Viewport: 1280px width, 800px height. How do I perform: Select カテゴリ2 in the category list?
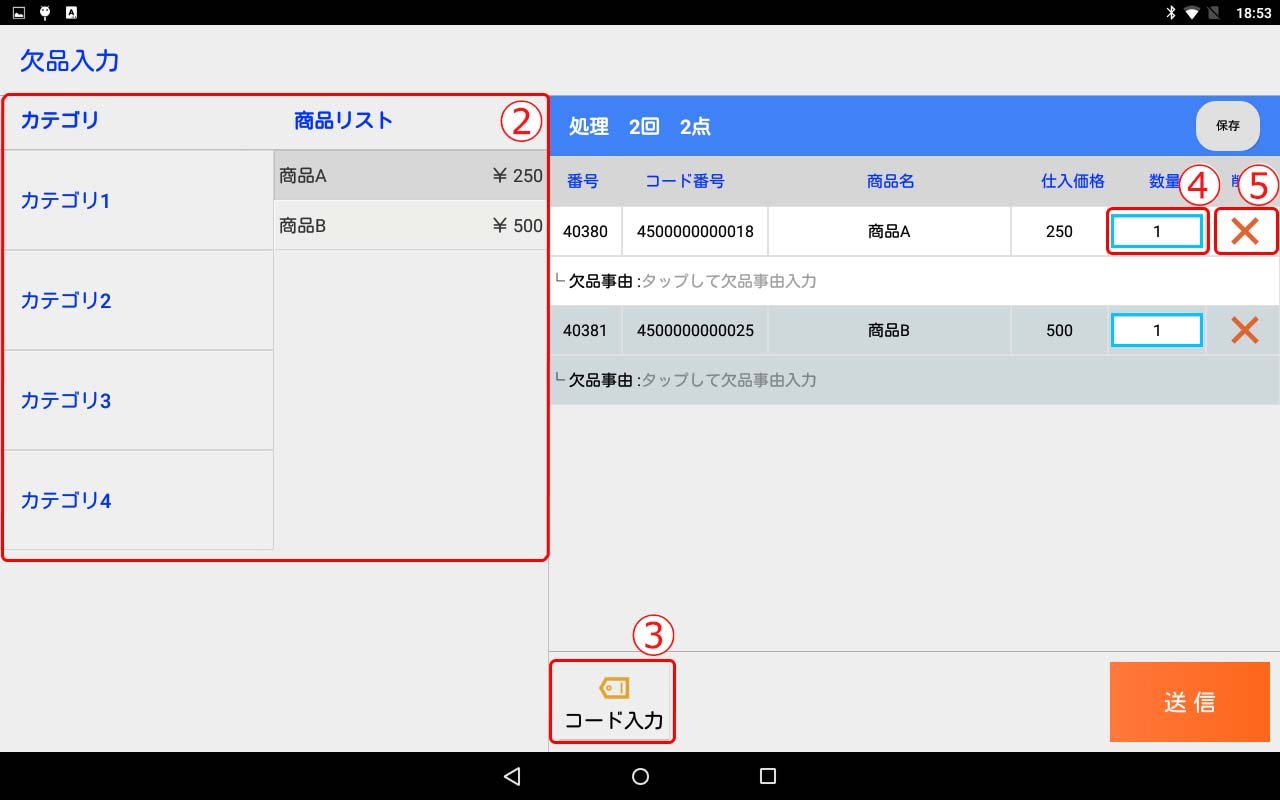click(138, 300)
